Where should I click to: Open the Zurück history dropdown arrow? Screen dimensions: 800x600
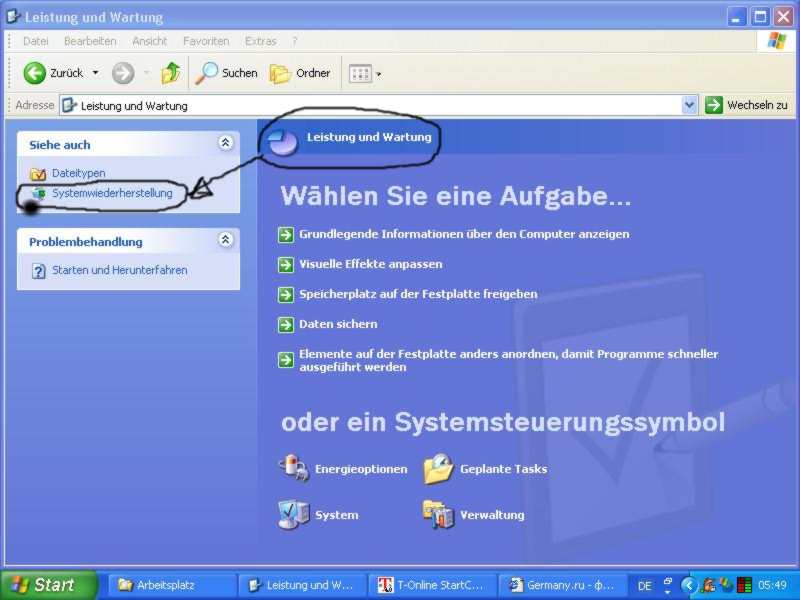coord(95,73)
